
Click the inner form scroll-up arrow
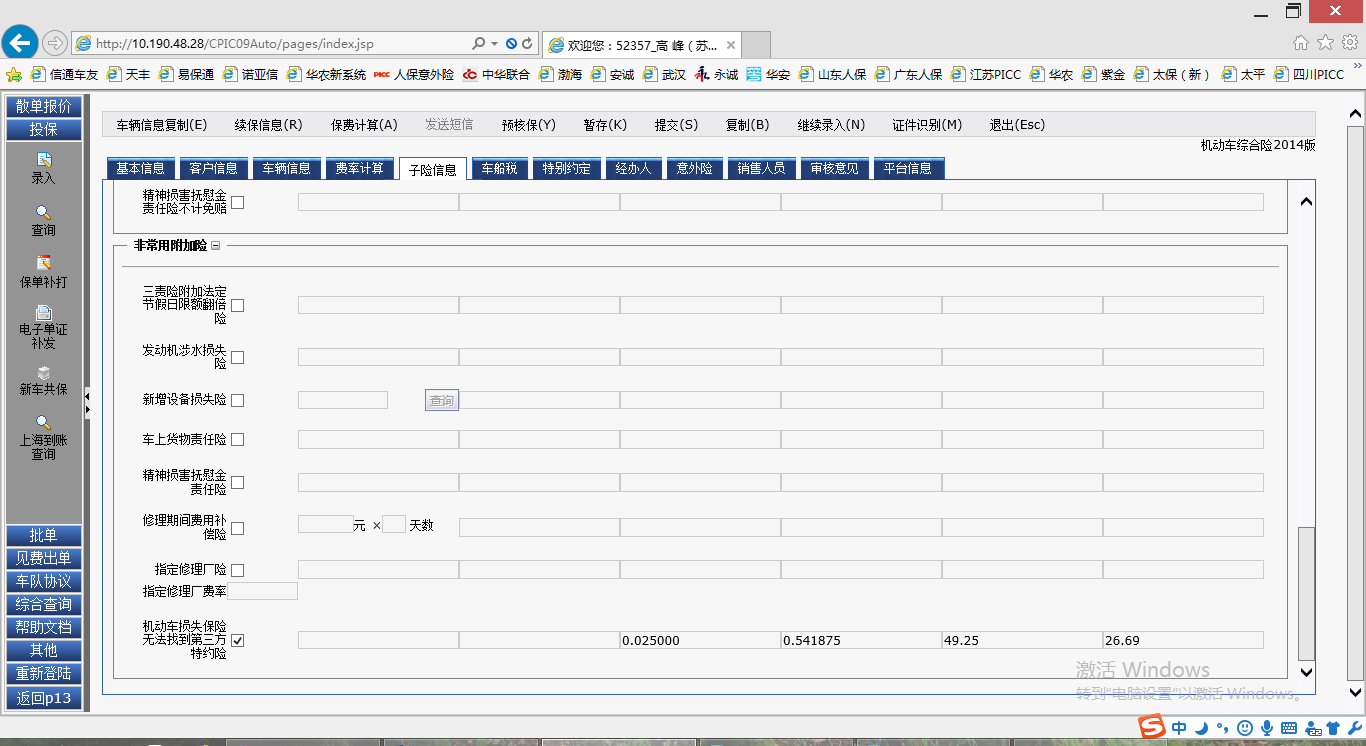point(1305,201)
